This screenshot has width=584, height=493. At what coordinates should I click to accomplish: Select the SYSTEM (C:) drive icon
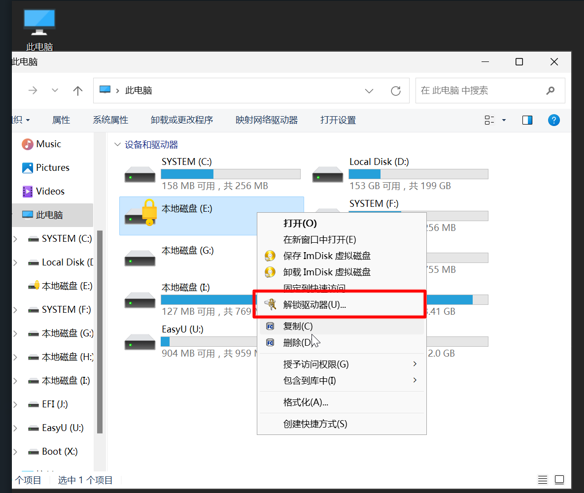(x=140, y=174)
